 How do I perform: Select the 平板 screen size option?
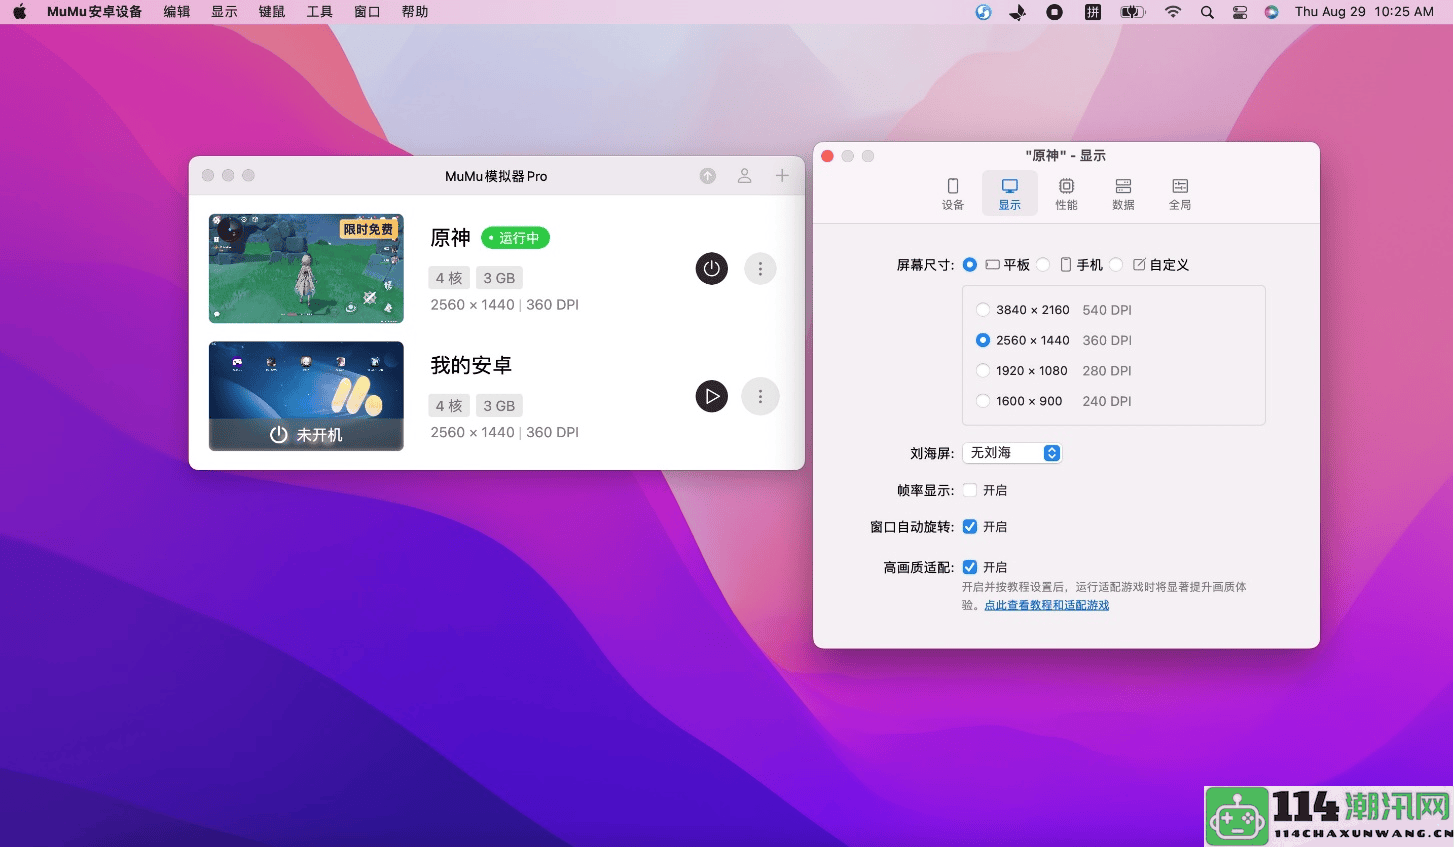coord(970,265)
